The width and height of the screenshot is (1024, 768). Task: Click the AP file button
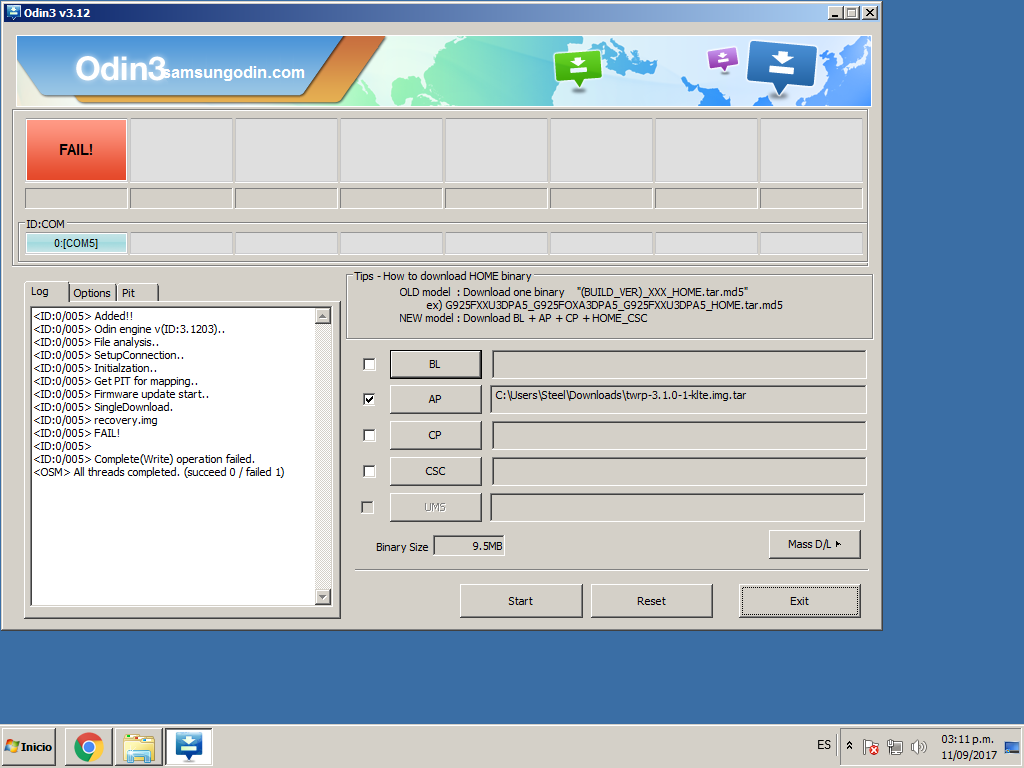[x=436, y=399]
